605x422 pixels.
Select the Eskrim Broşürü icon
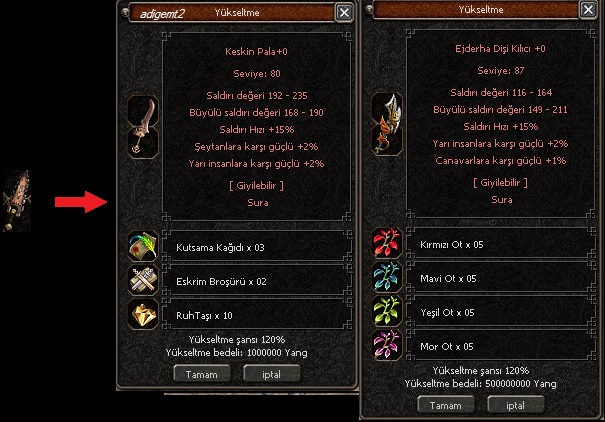tap(143, 281)
